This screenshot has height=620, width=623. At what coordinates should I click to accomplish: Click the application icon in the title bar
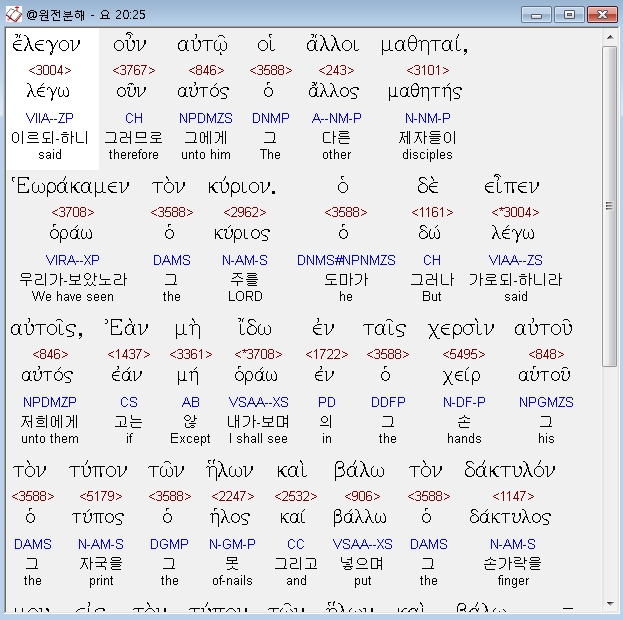pyautogui.click(x=13, y=14)
